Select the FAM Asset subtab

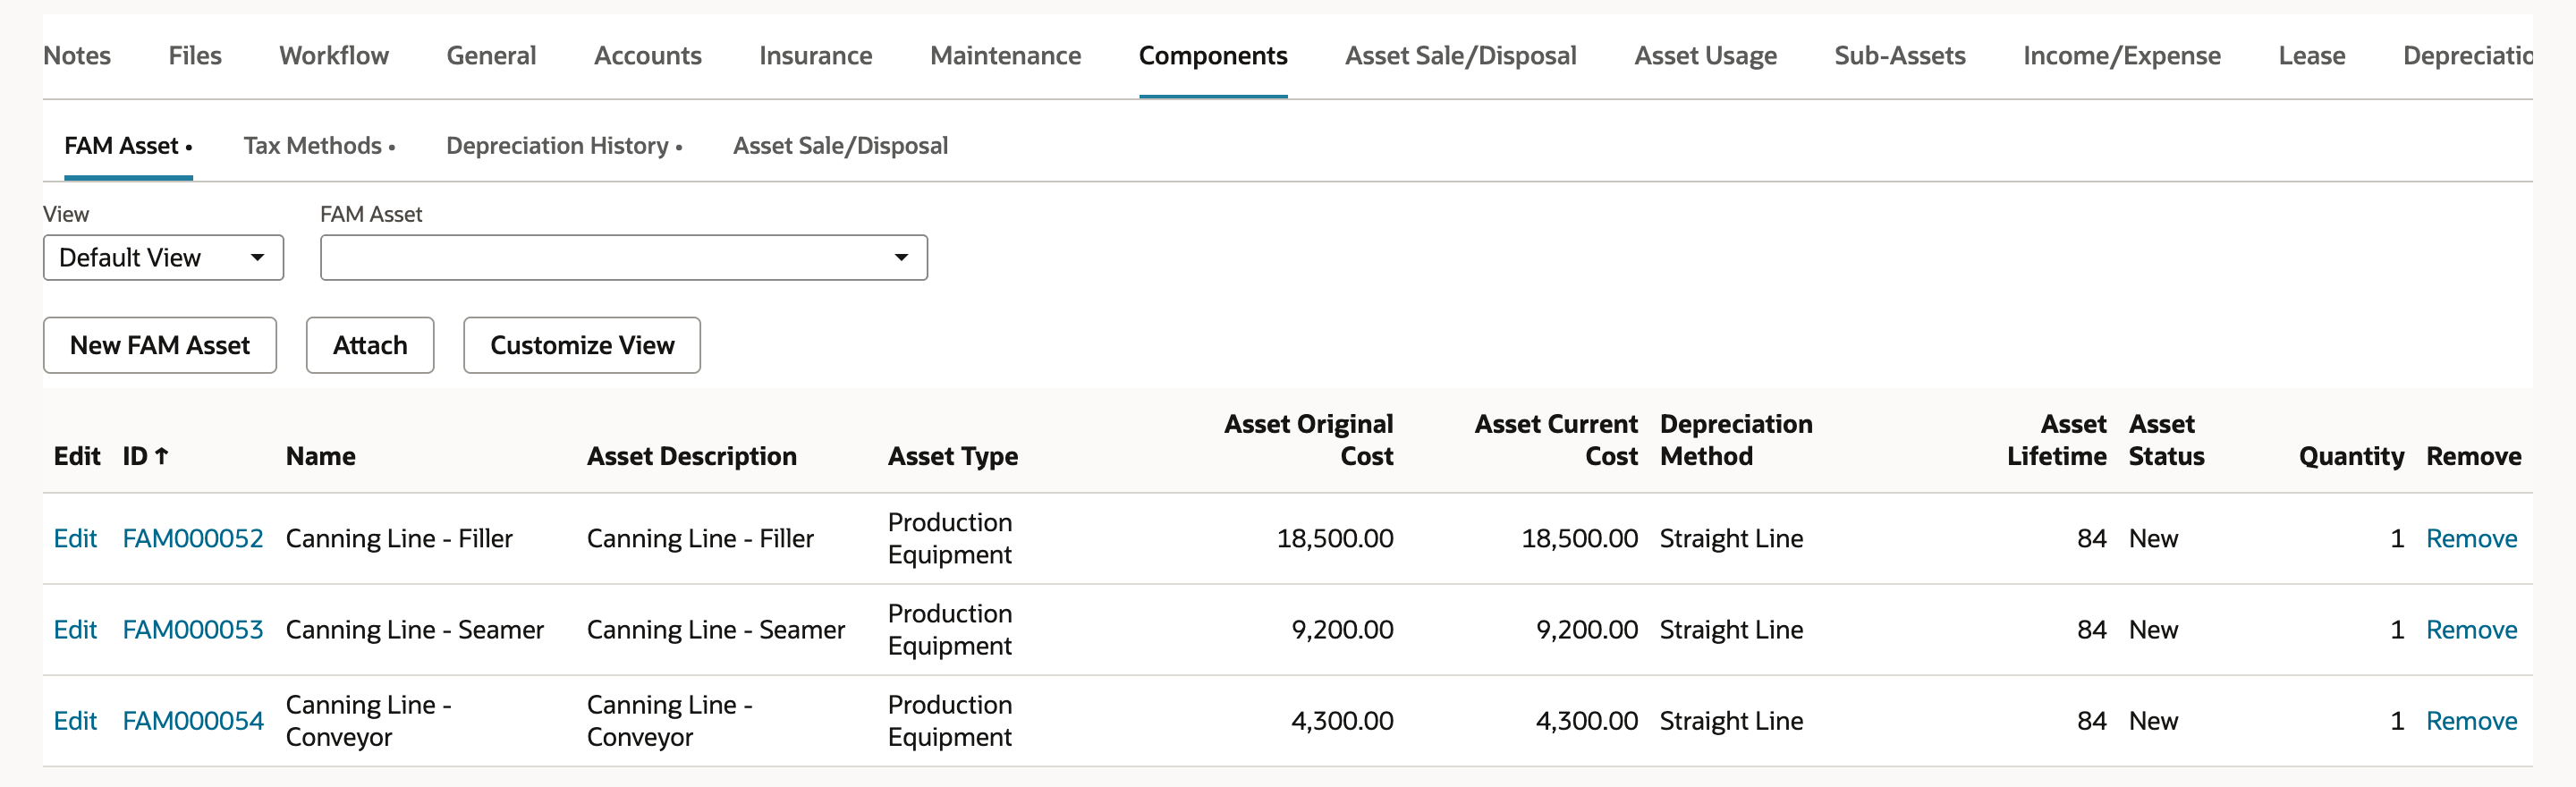[x=128, y=146]
